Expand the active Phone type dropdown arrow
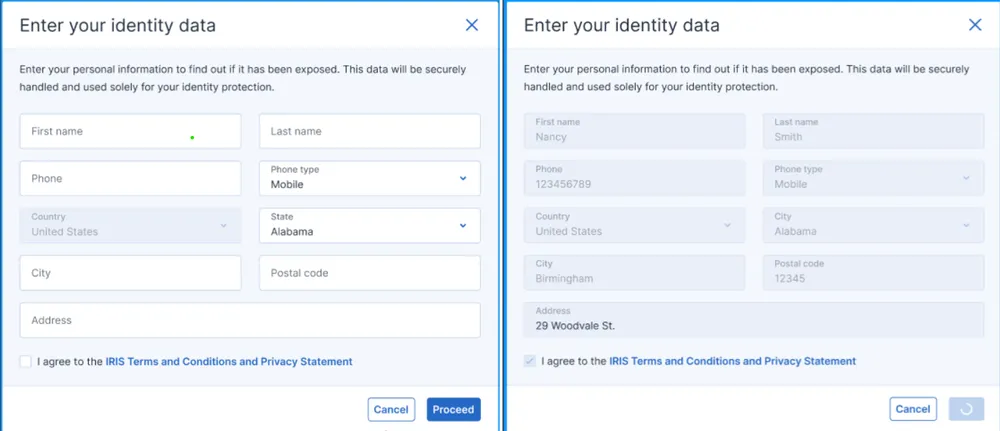 pyautogui.click(x=463, y=178)
